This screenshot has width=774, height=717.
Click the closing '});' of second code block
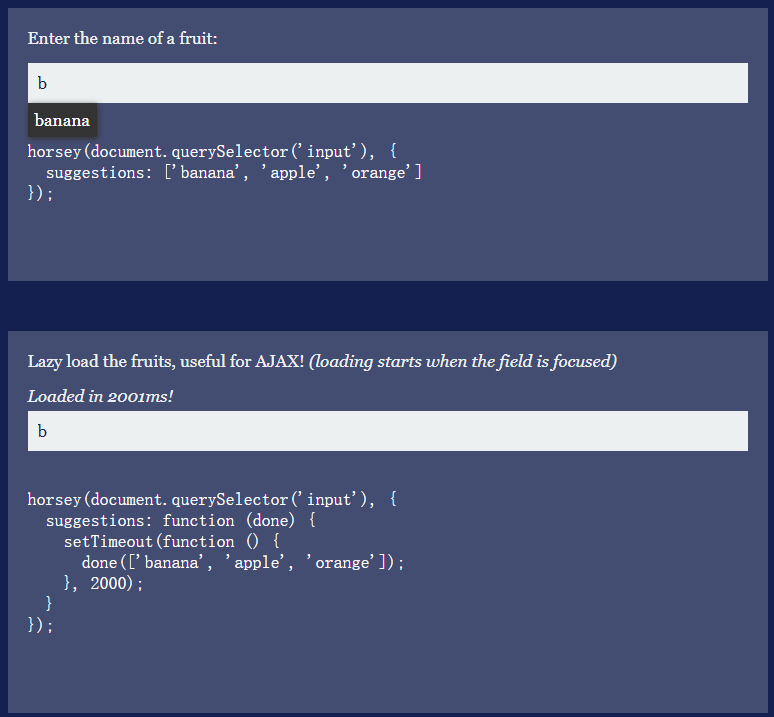click(40, 626)
